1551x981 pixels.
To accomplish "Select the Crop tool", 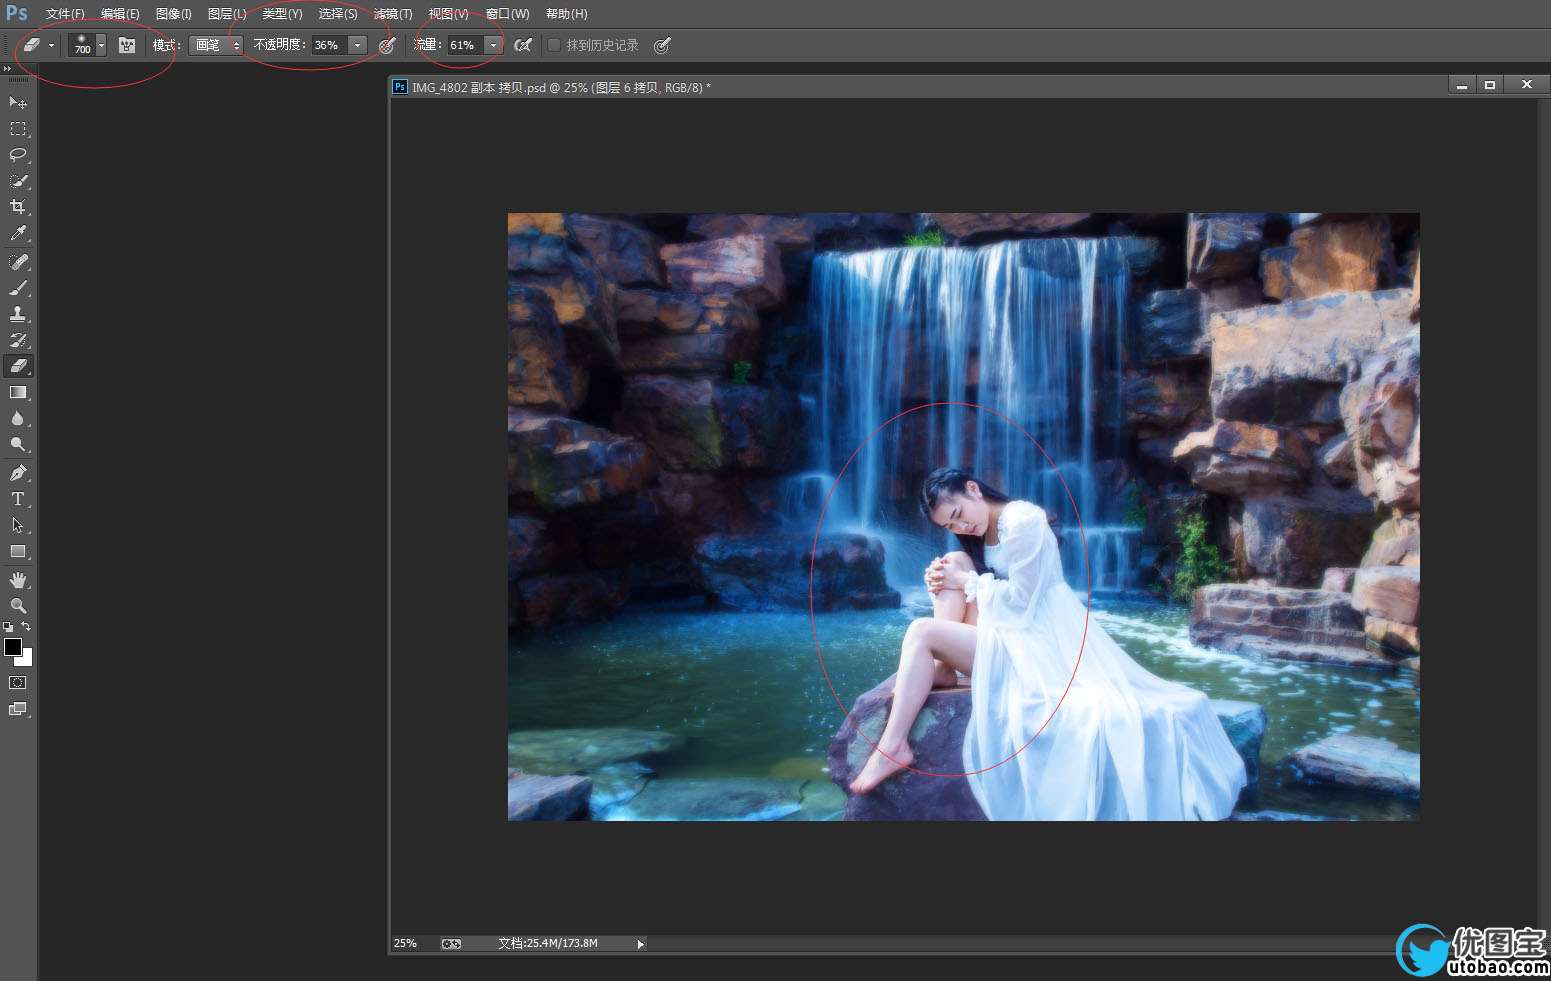I will click(x=18, y=207).
